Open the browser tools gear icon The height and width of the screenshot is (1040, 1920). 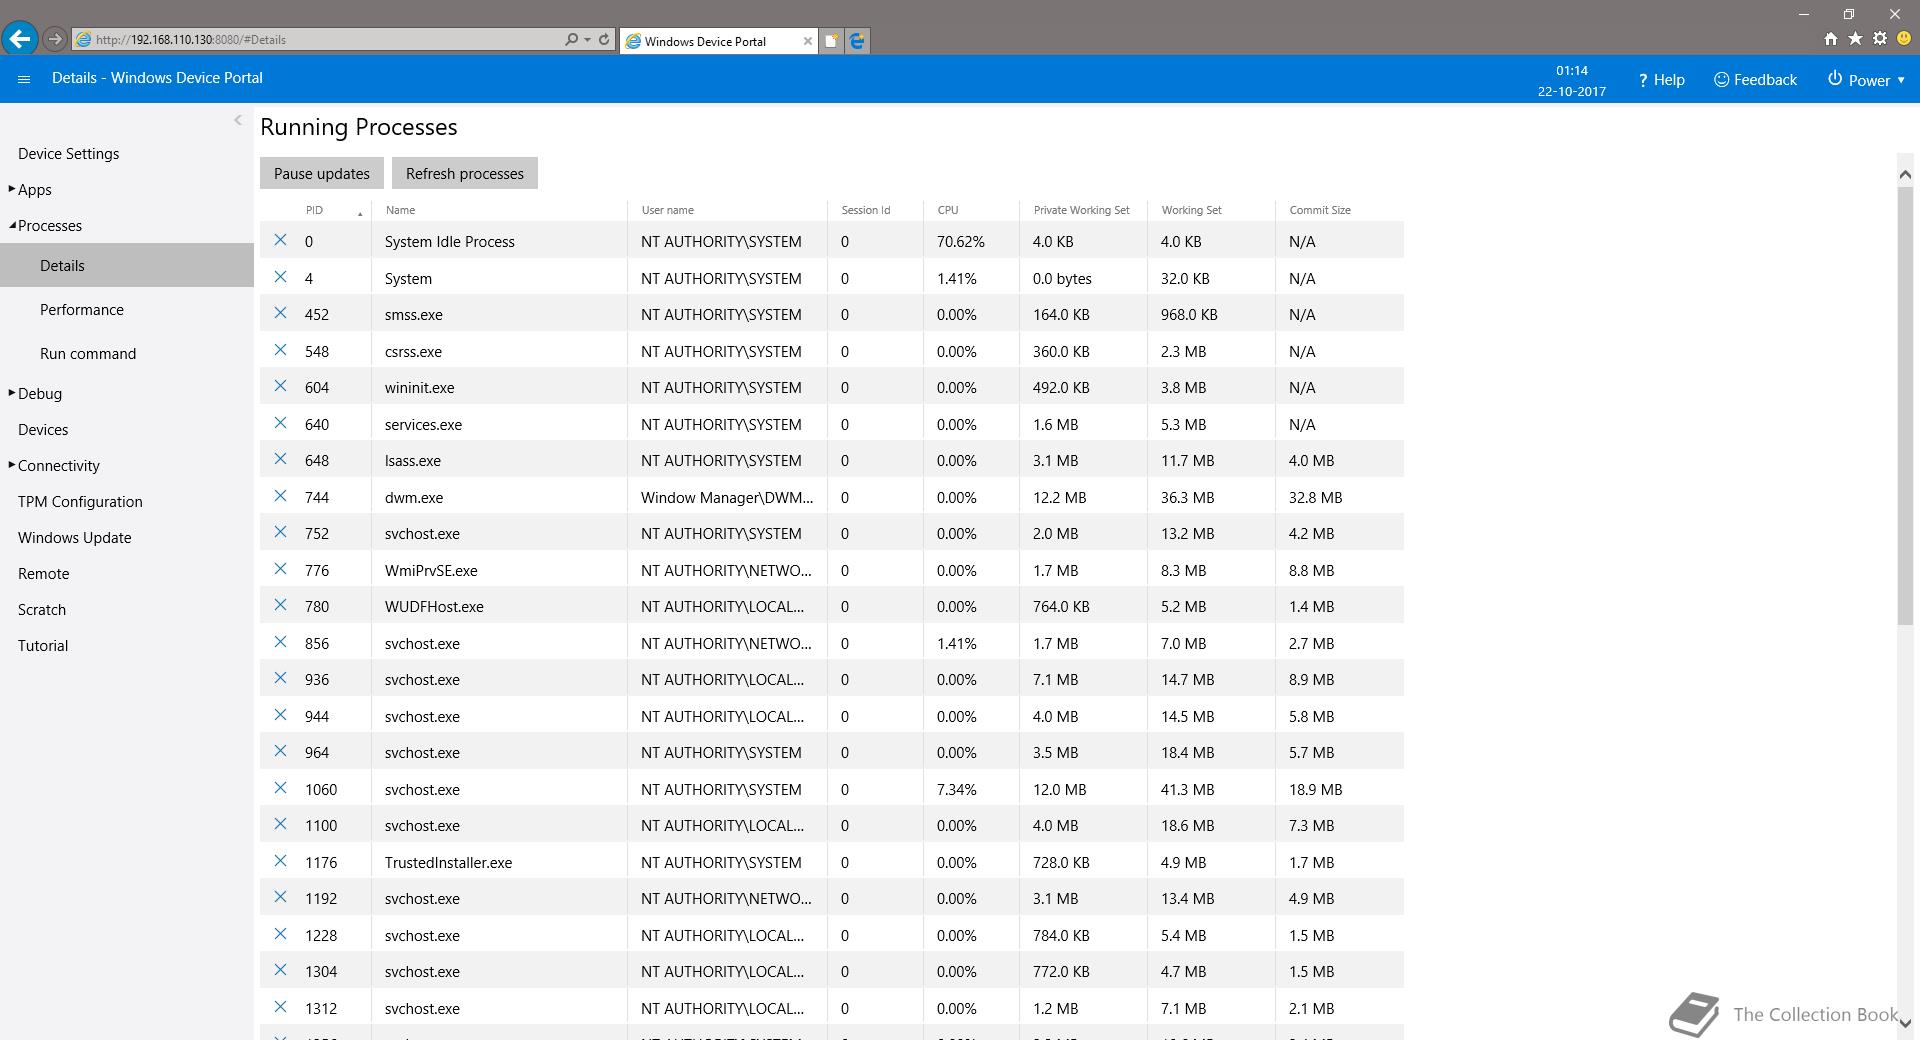(x=1880, y=39)
